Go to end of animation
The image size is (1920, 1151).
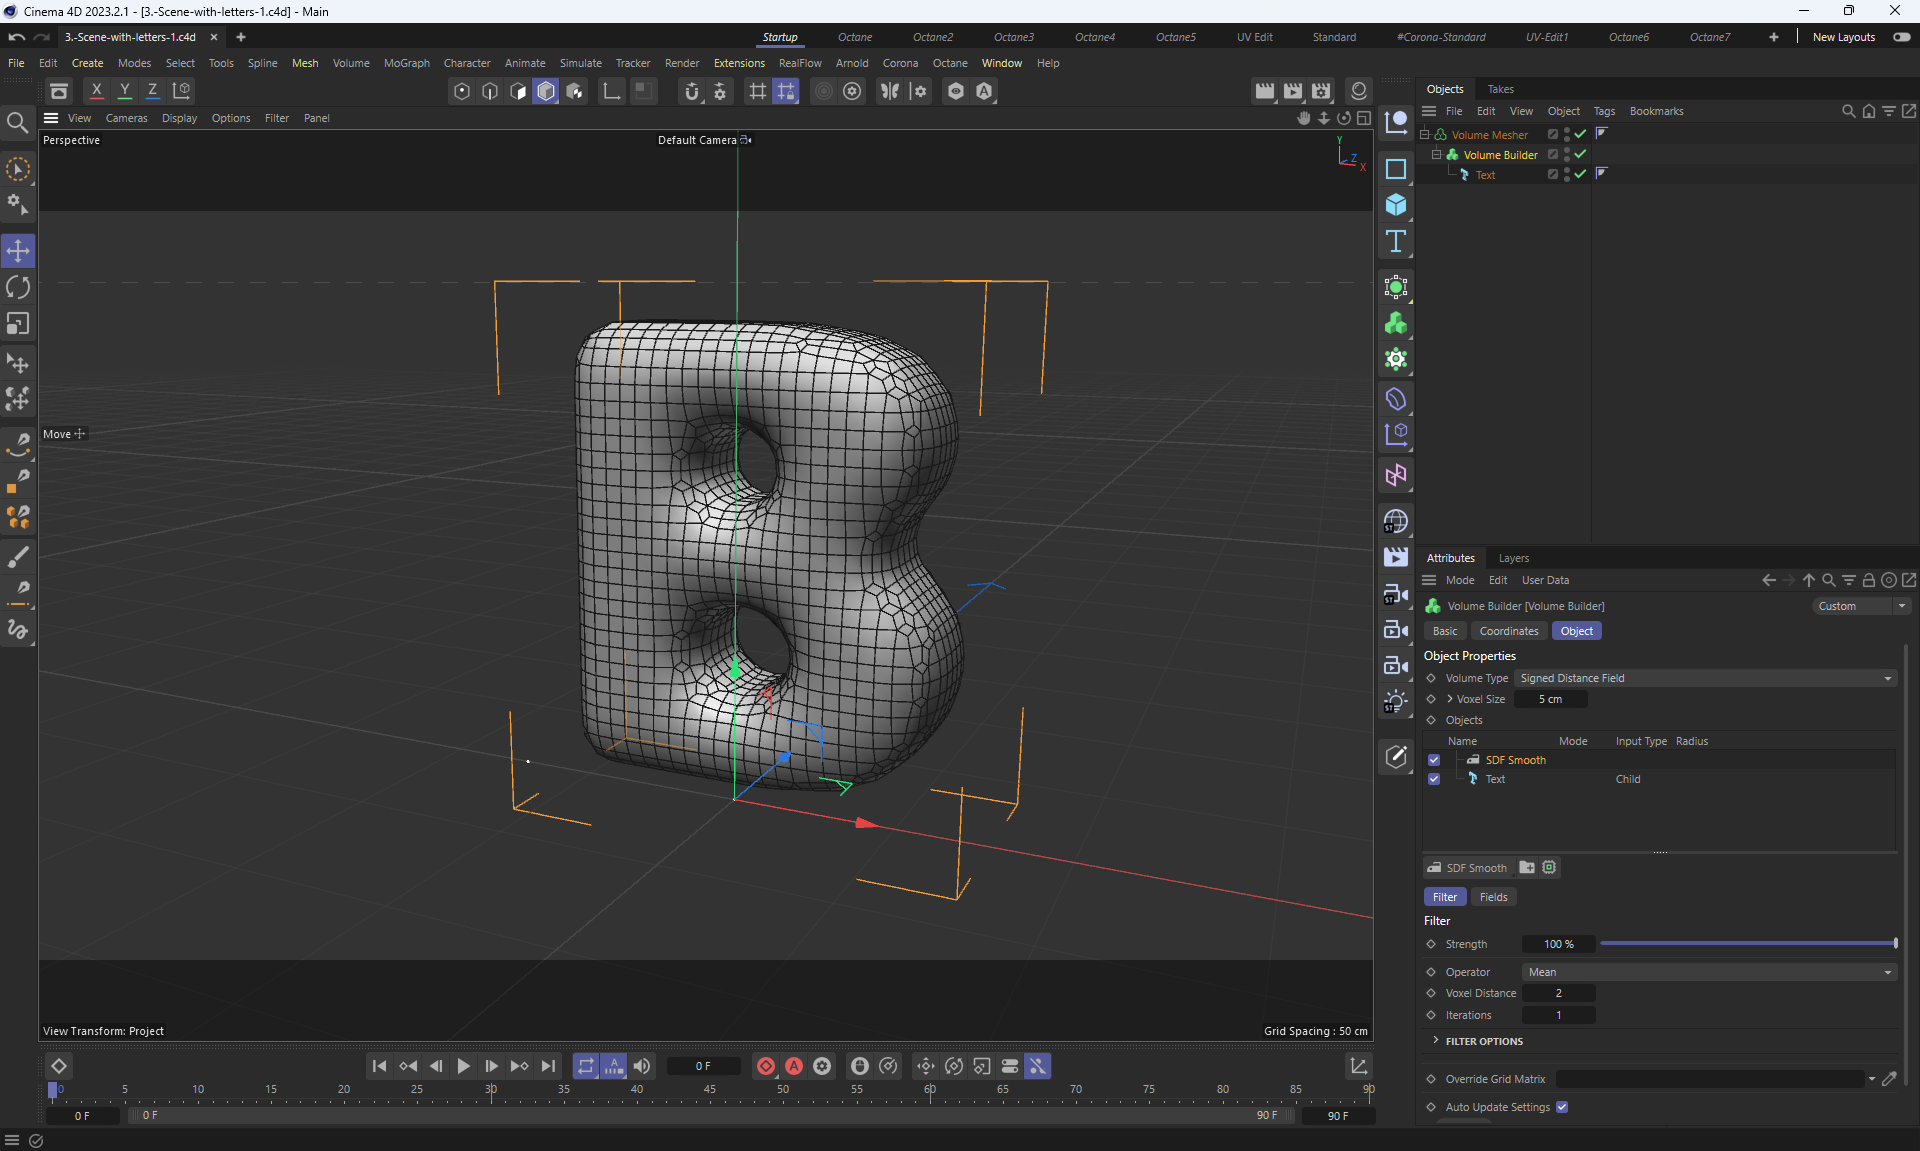click(548, 1066)
